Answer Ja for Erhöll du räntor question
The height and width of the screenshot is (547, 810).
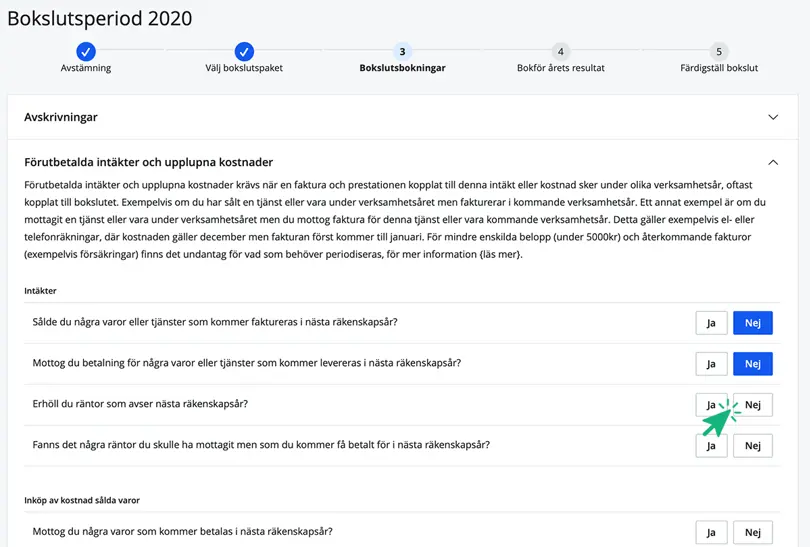[x=711, y=404]
